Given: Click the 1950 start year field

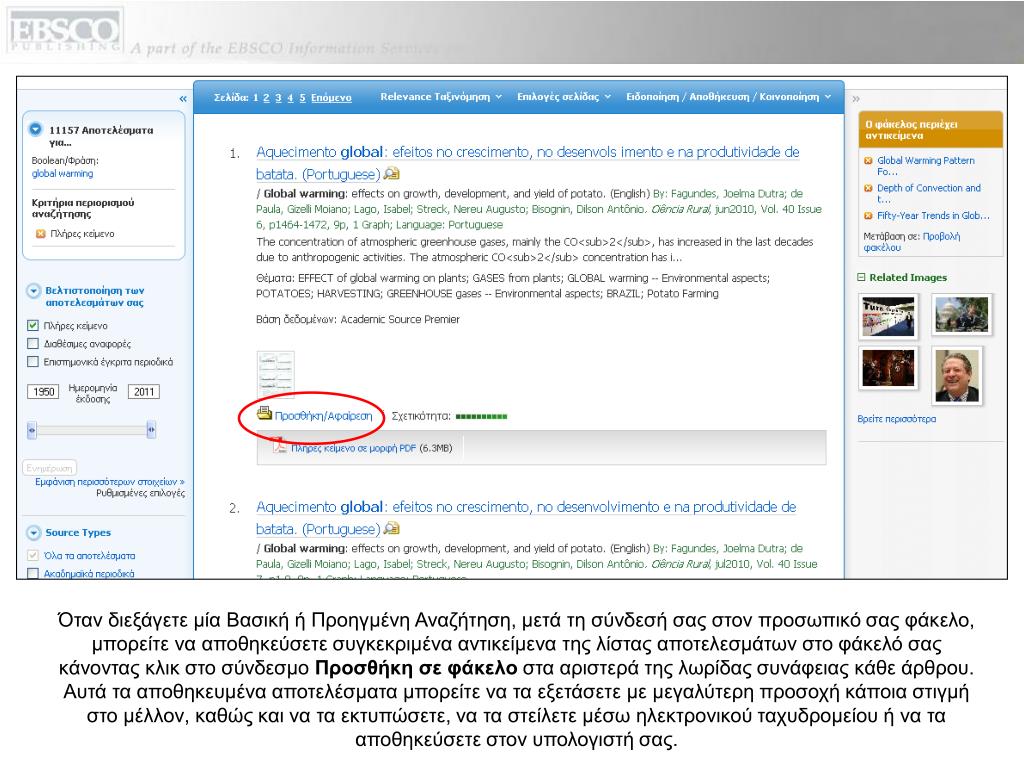Looking at the screenshot, I should pyautogui.click(x=43, y=392).
